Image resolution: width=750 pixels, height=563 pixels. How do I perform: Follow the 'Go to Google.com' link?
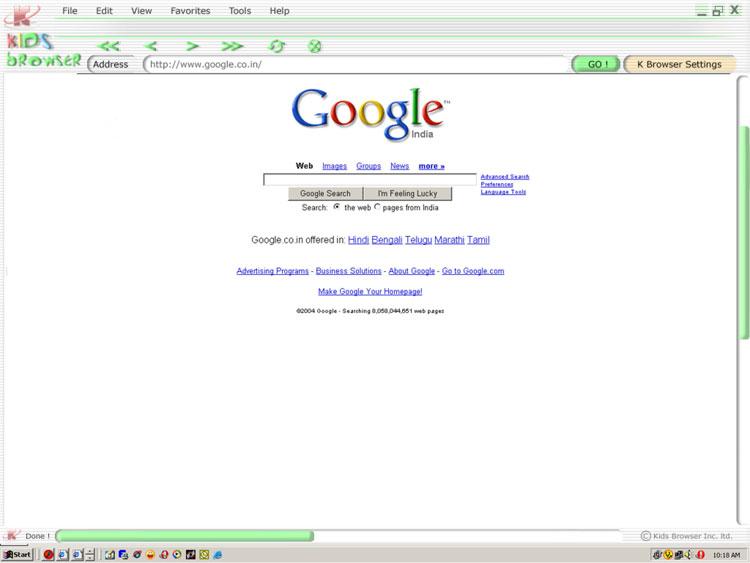(x=473, y=271)
